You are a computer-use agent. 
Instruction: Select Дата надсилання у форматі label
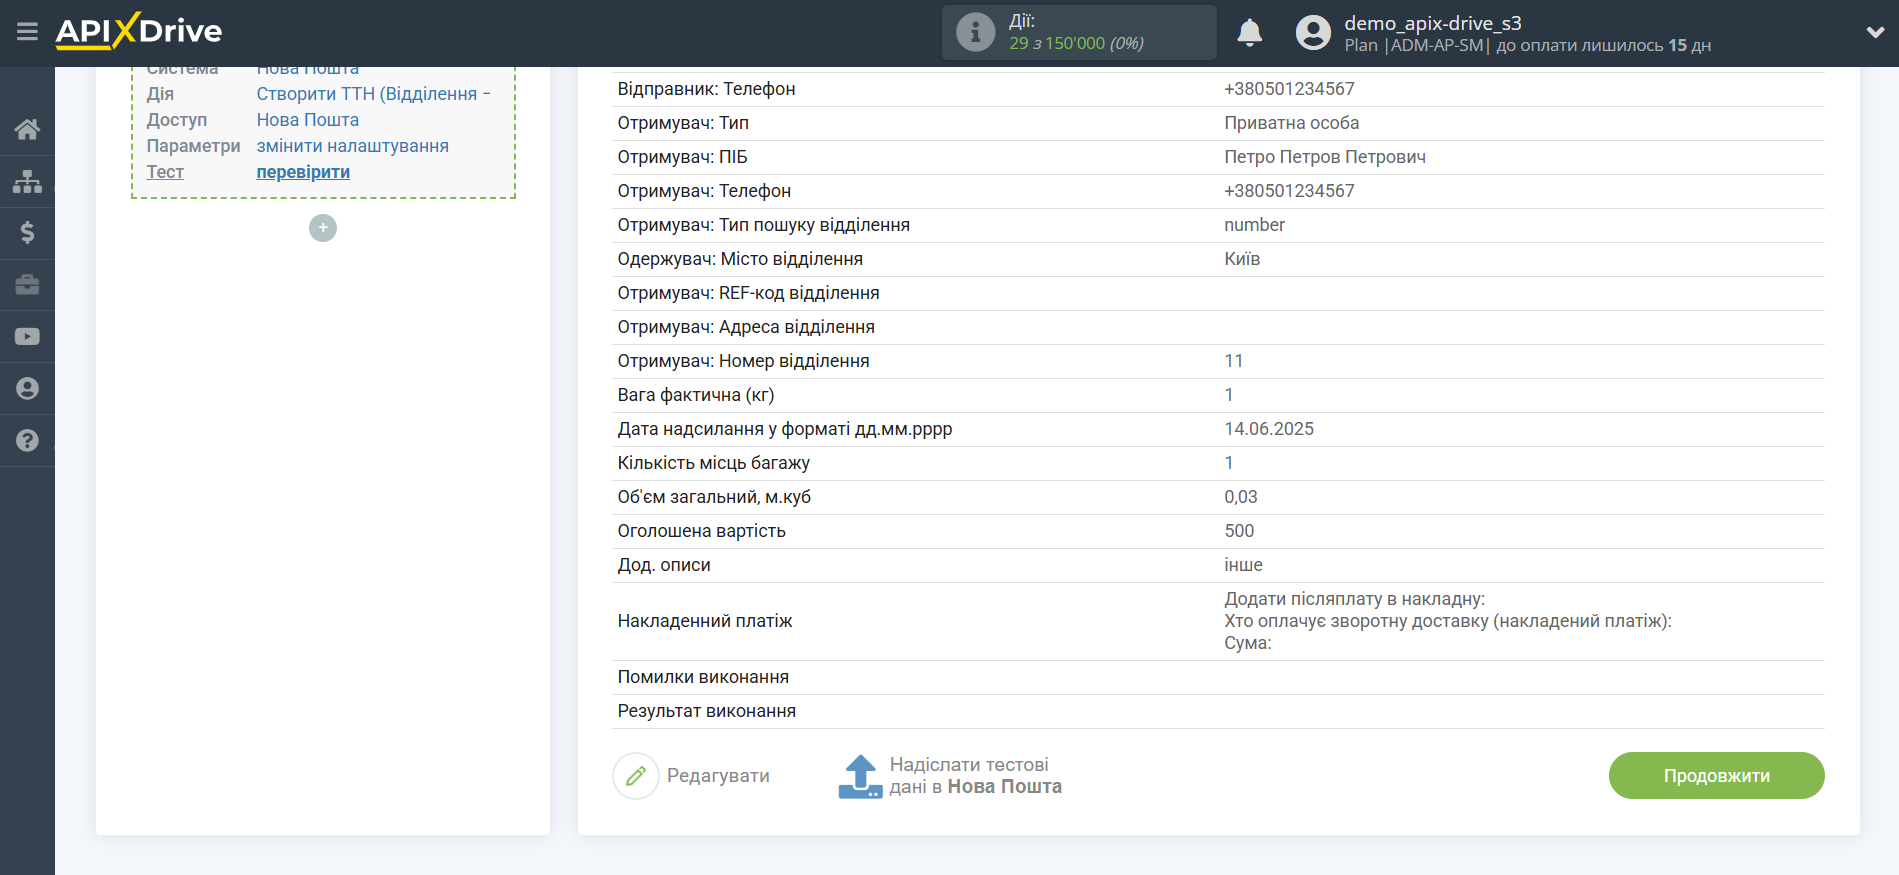[x=785, y=429]
